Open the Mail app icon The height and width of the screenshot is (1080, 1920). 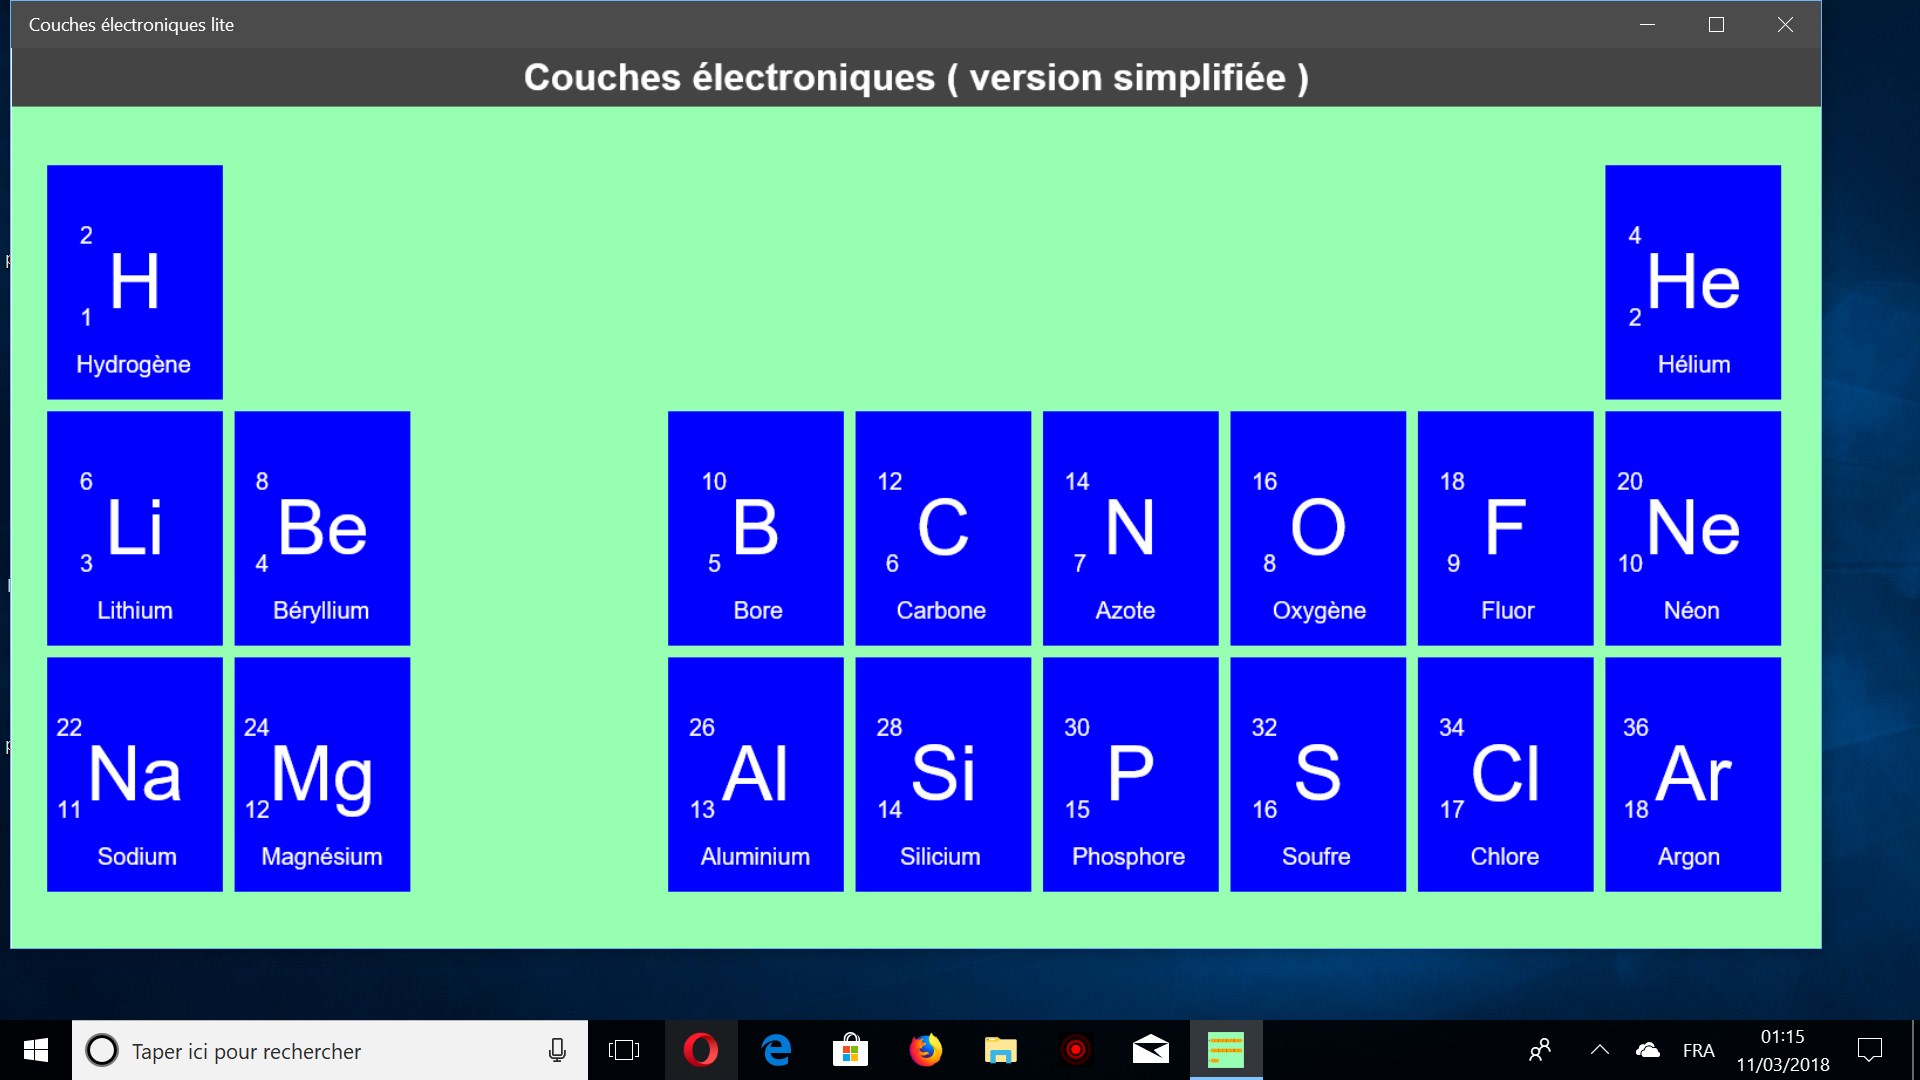point(1150,1050)
